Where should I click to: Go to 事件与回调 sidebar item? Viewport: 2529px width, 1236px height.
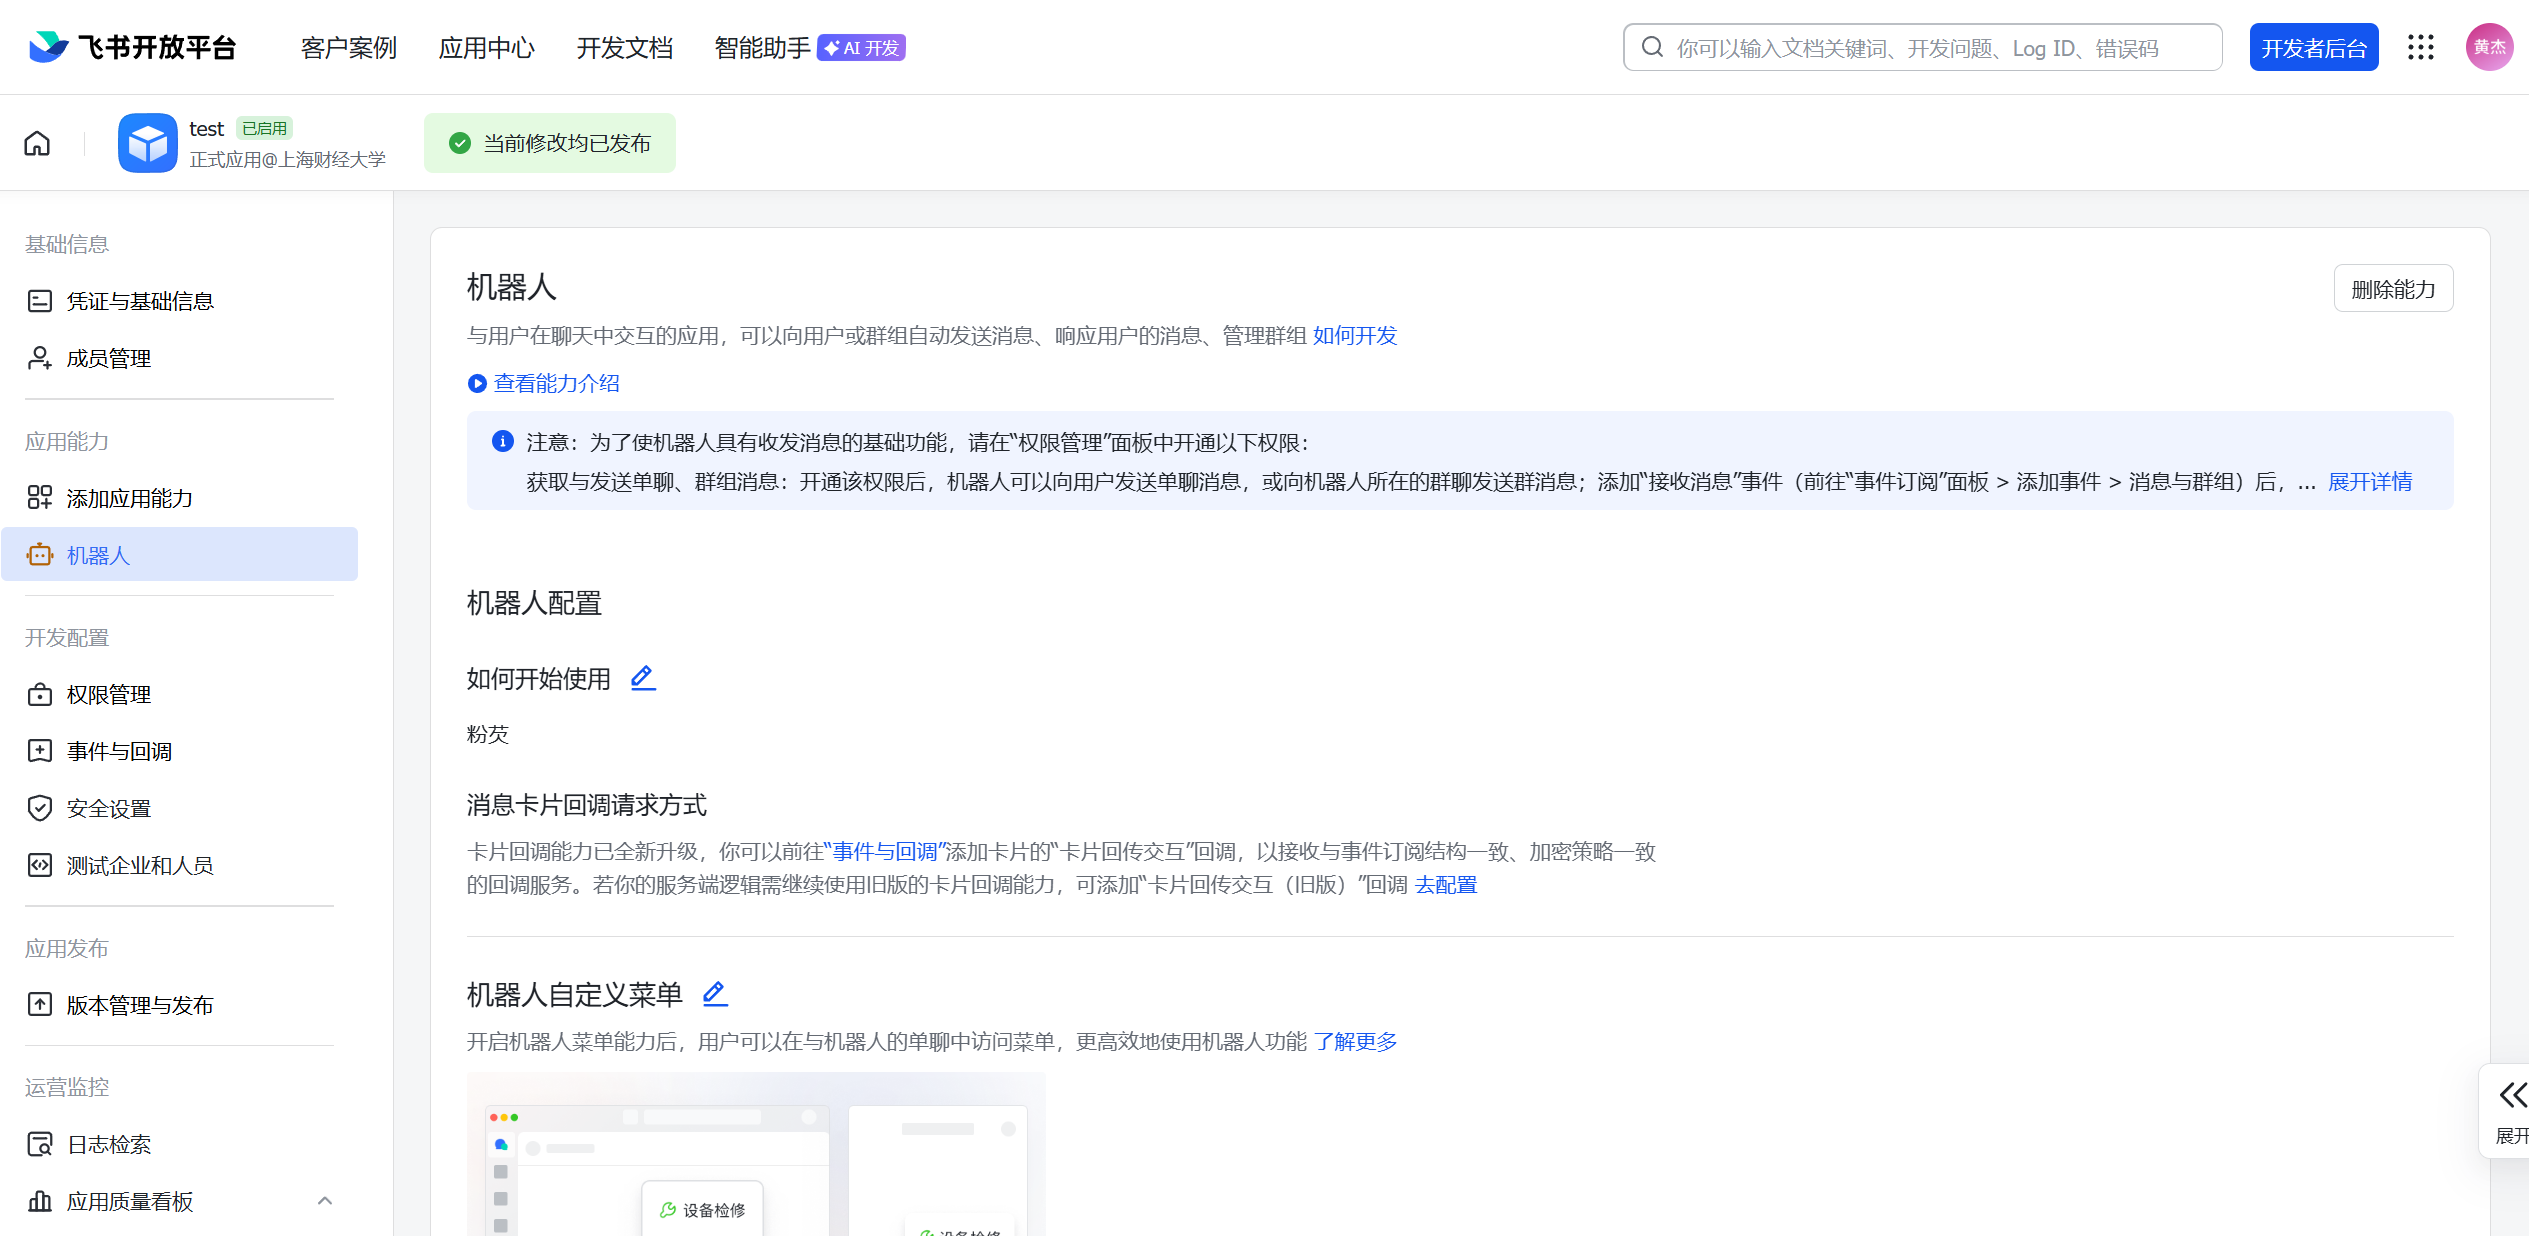pos(119,751)
